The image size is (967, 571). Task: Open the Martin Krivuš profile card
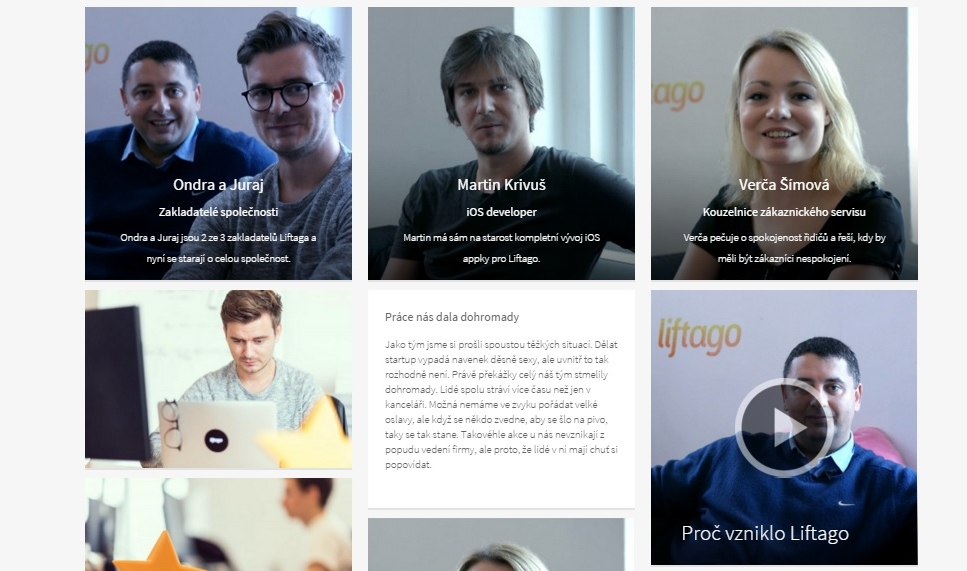point(501,143)
